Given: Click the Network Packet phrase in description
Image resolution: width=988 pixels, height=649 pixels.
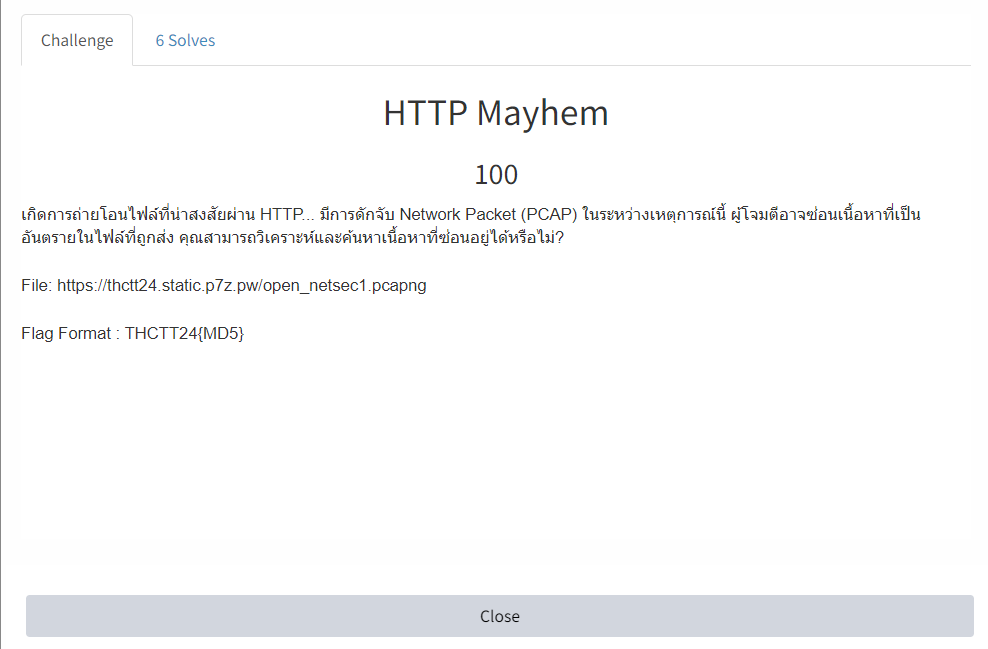Looking at the screenshot, I should pyautogui.click(x=457, y=214).
